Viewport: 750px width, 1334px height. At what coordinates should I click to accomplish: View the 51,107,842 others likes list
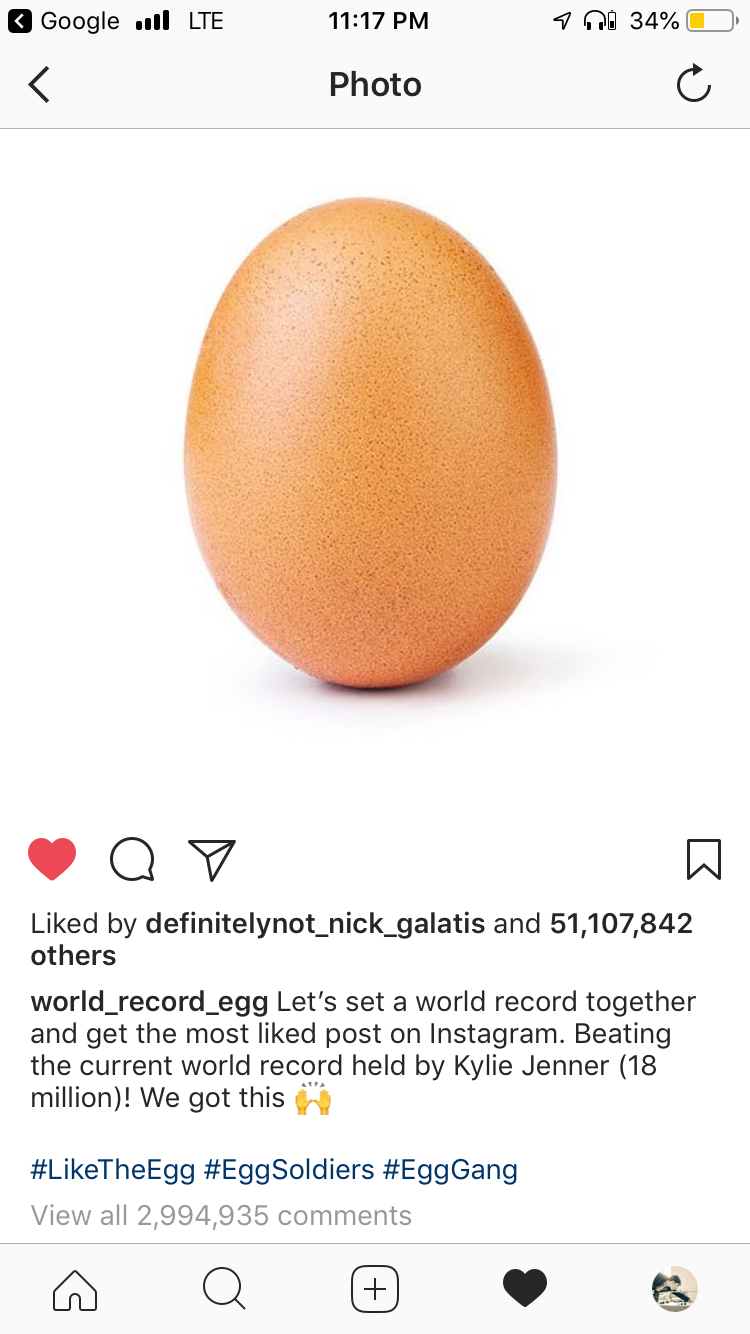coord(362,939)
